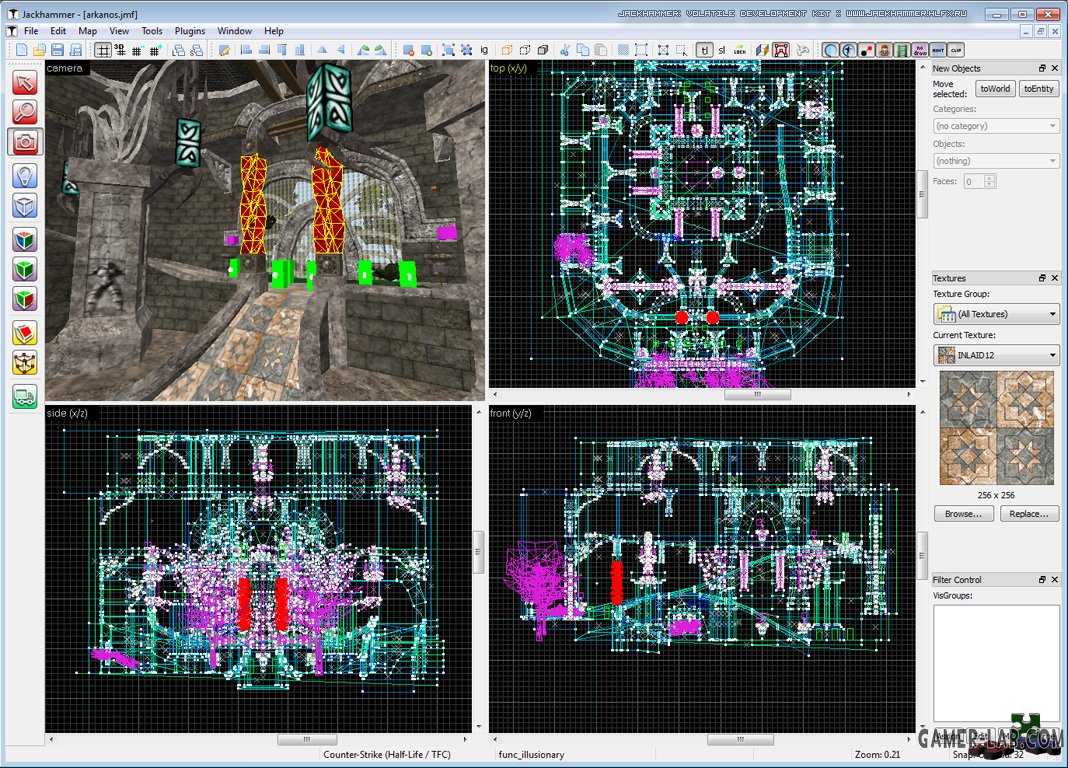Increment the Faces stepper value

point(990,177)
